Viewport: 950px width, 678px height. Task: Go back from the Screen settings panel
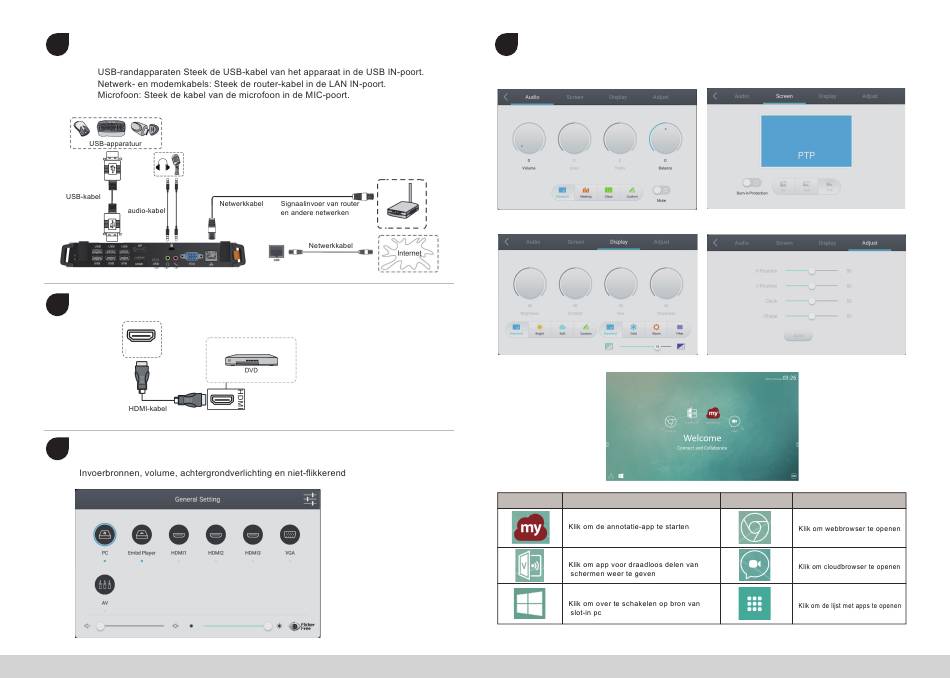[x=716, y=96]
